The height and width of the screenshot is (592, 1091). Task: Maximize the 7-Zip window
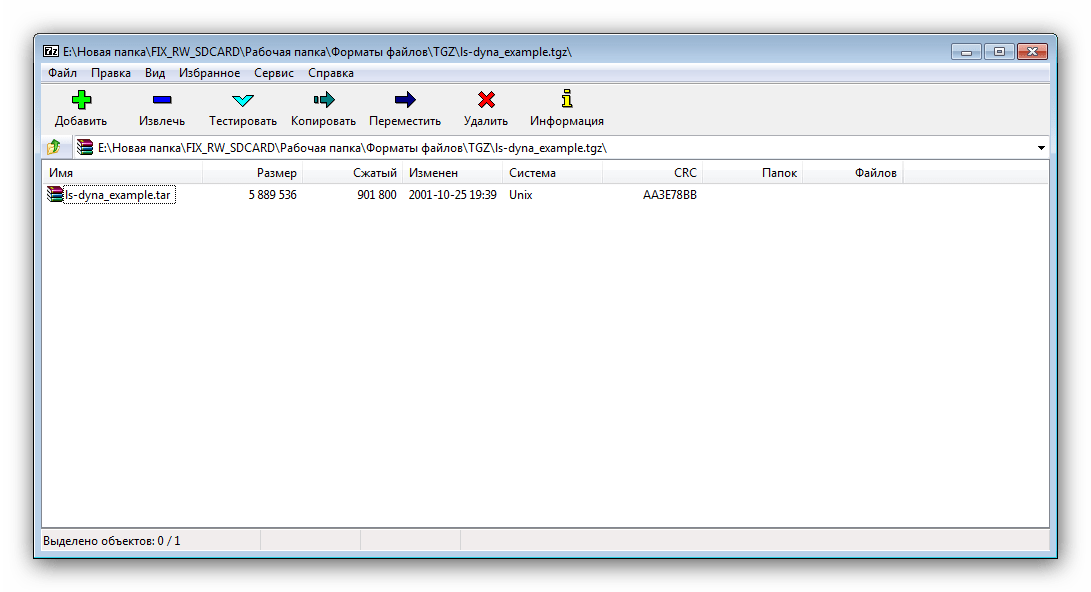tap(999, 51)
